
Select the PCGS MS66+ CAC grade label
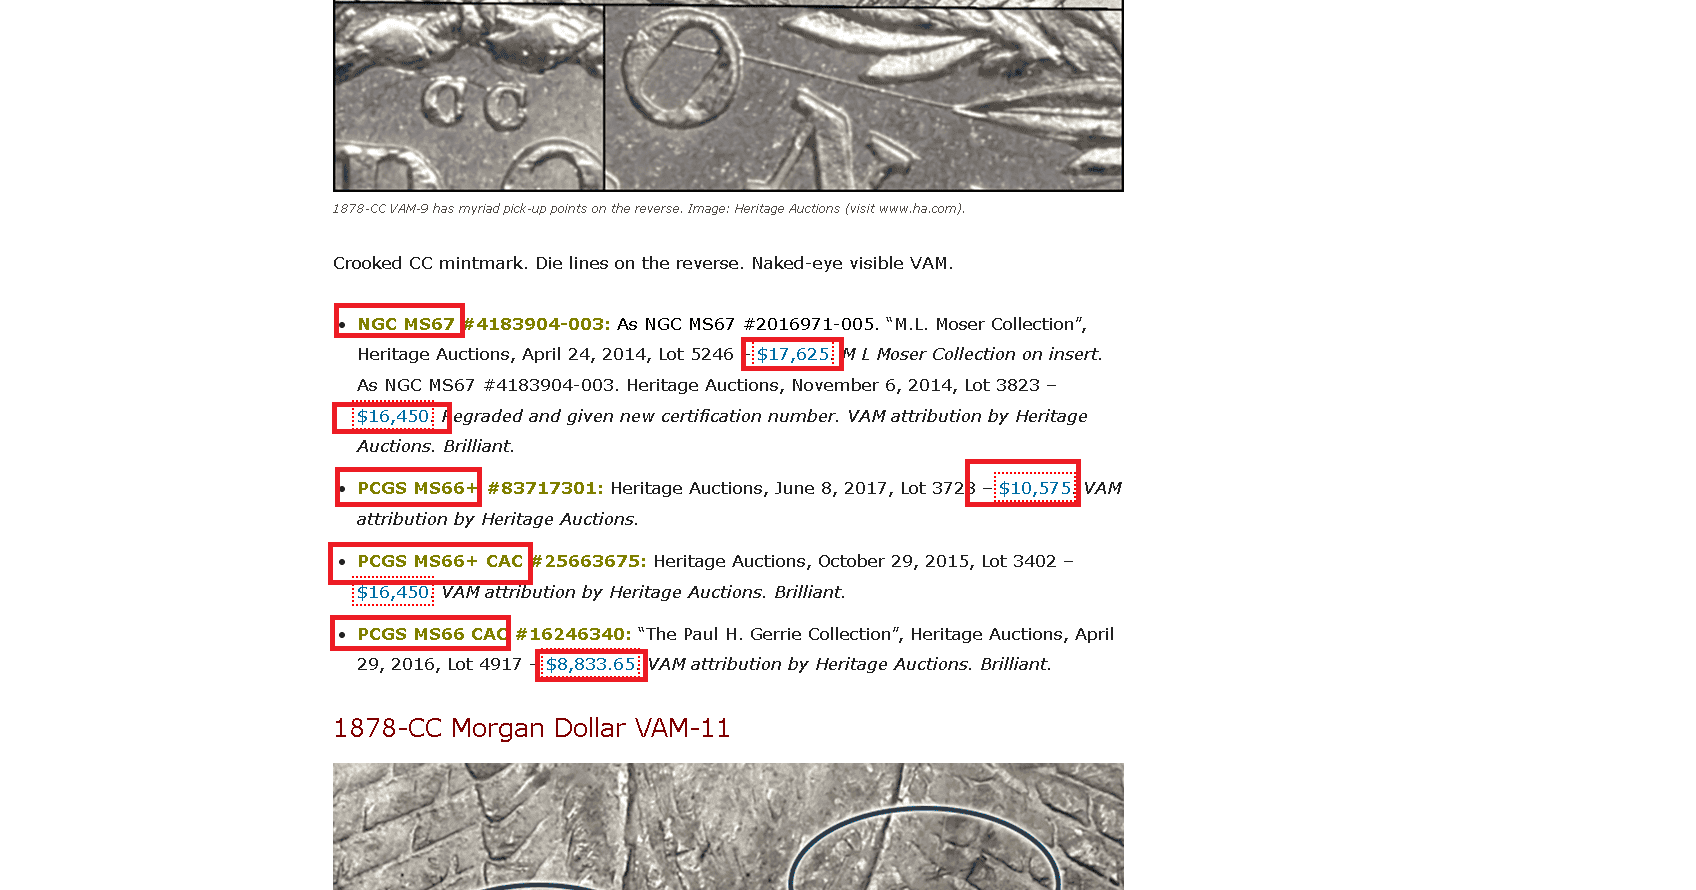point(440,561)
